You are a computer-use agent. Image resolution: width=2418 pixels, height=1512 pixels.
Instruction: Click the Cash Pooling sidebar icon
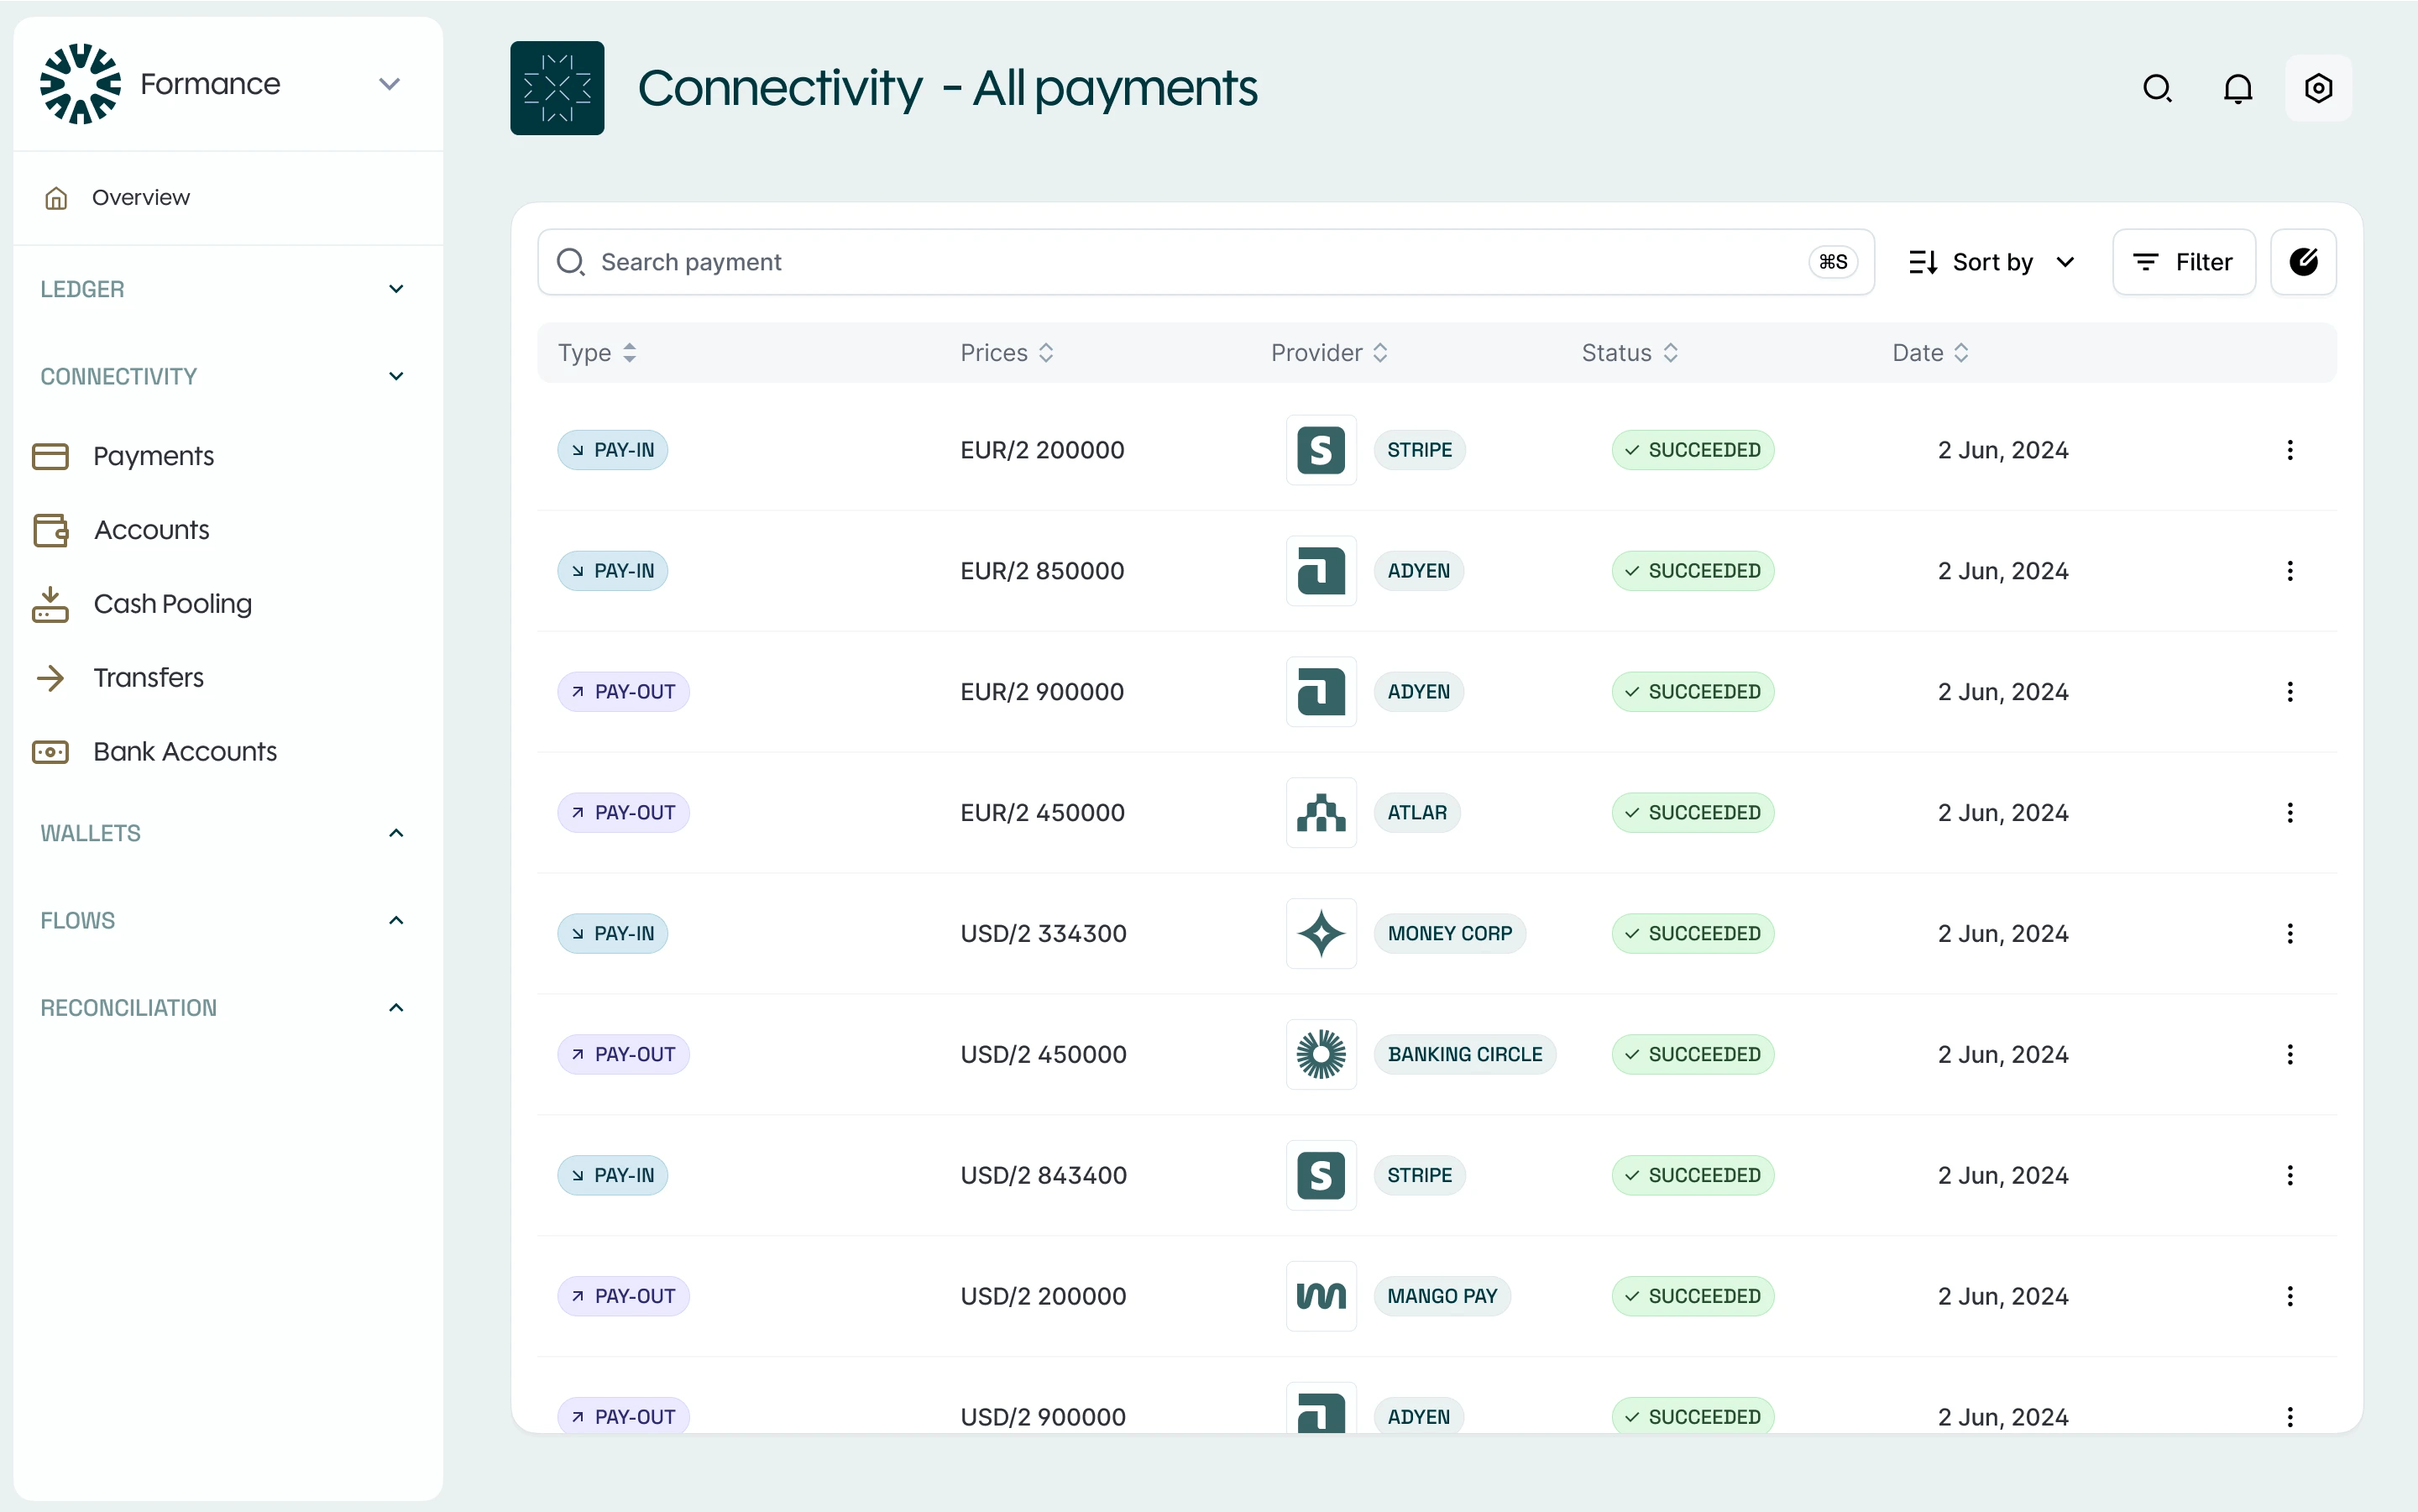point(52,604)
